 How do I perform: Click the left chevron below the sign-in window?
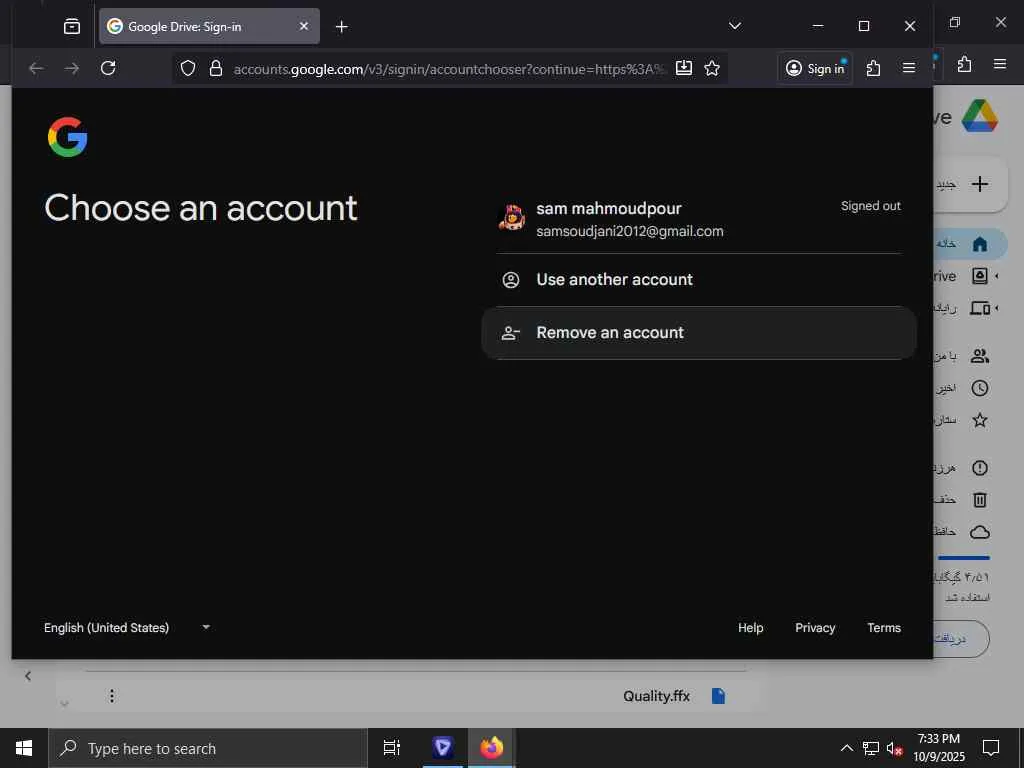coord(27,676)
